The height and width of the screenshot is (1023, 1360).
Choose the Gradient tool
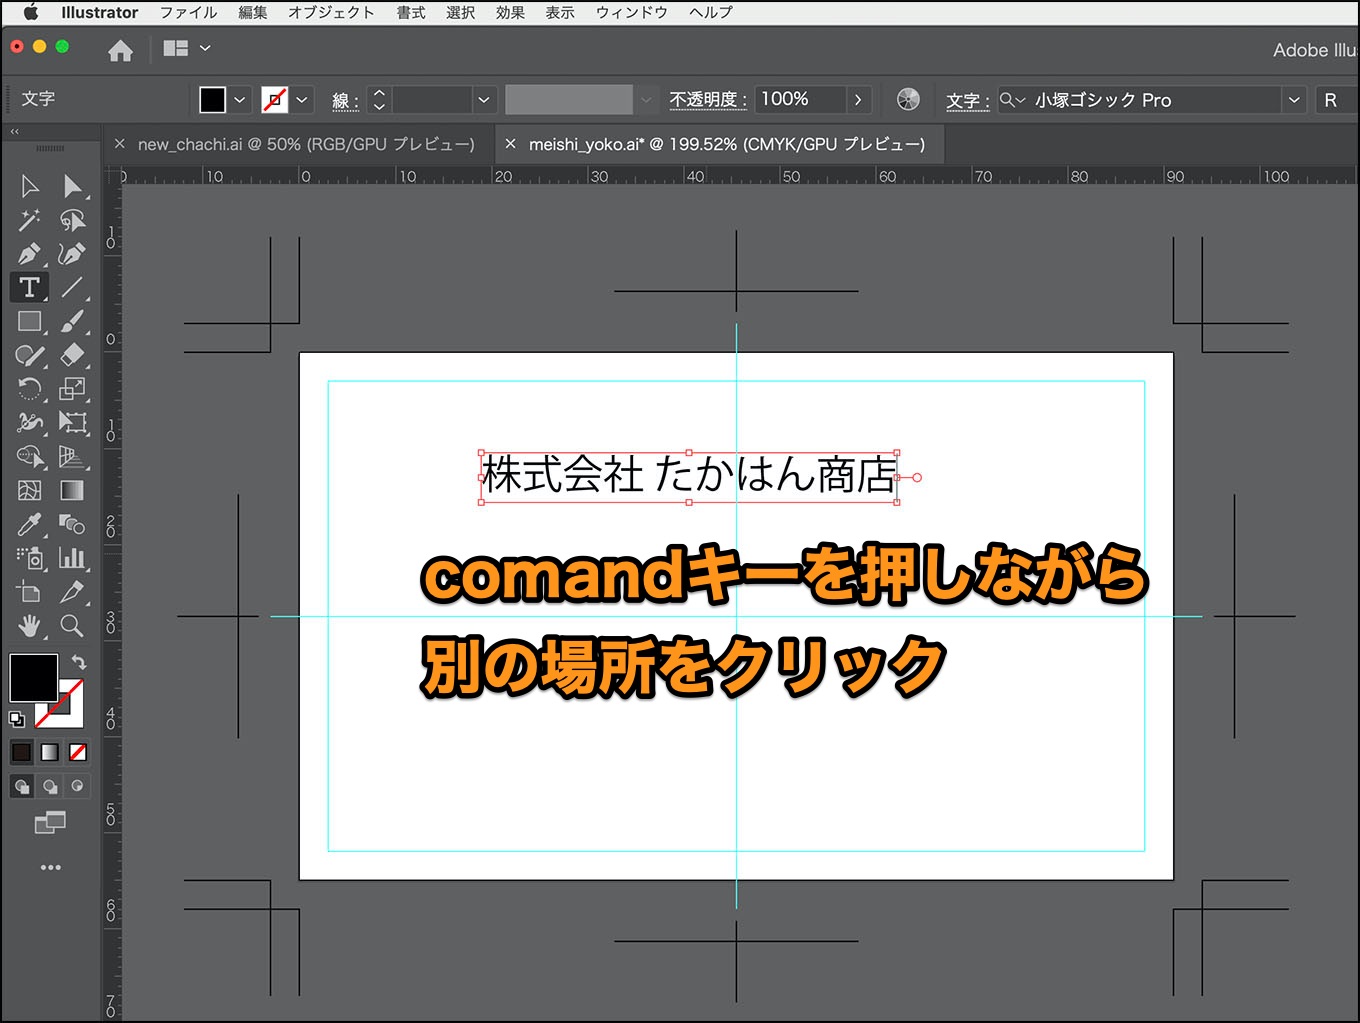pyautogui.click(x=72, y=490)
